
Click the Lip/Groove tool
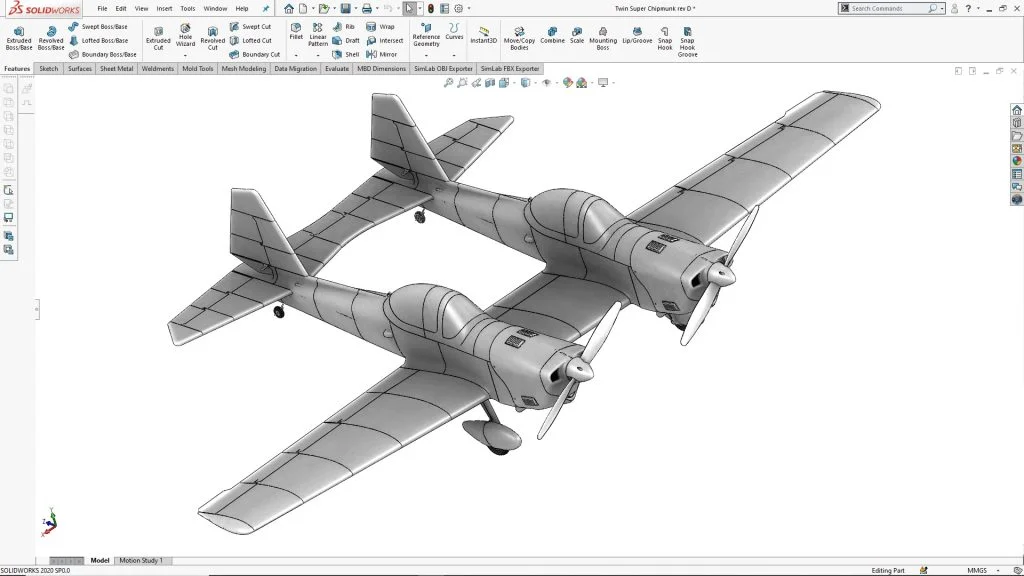point(636,35)
